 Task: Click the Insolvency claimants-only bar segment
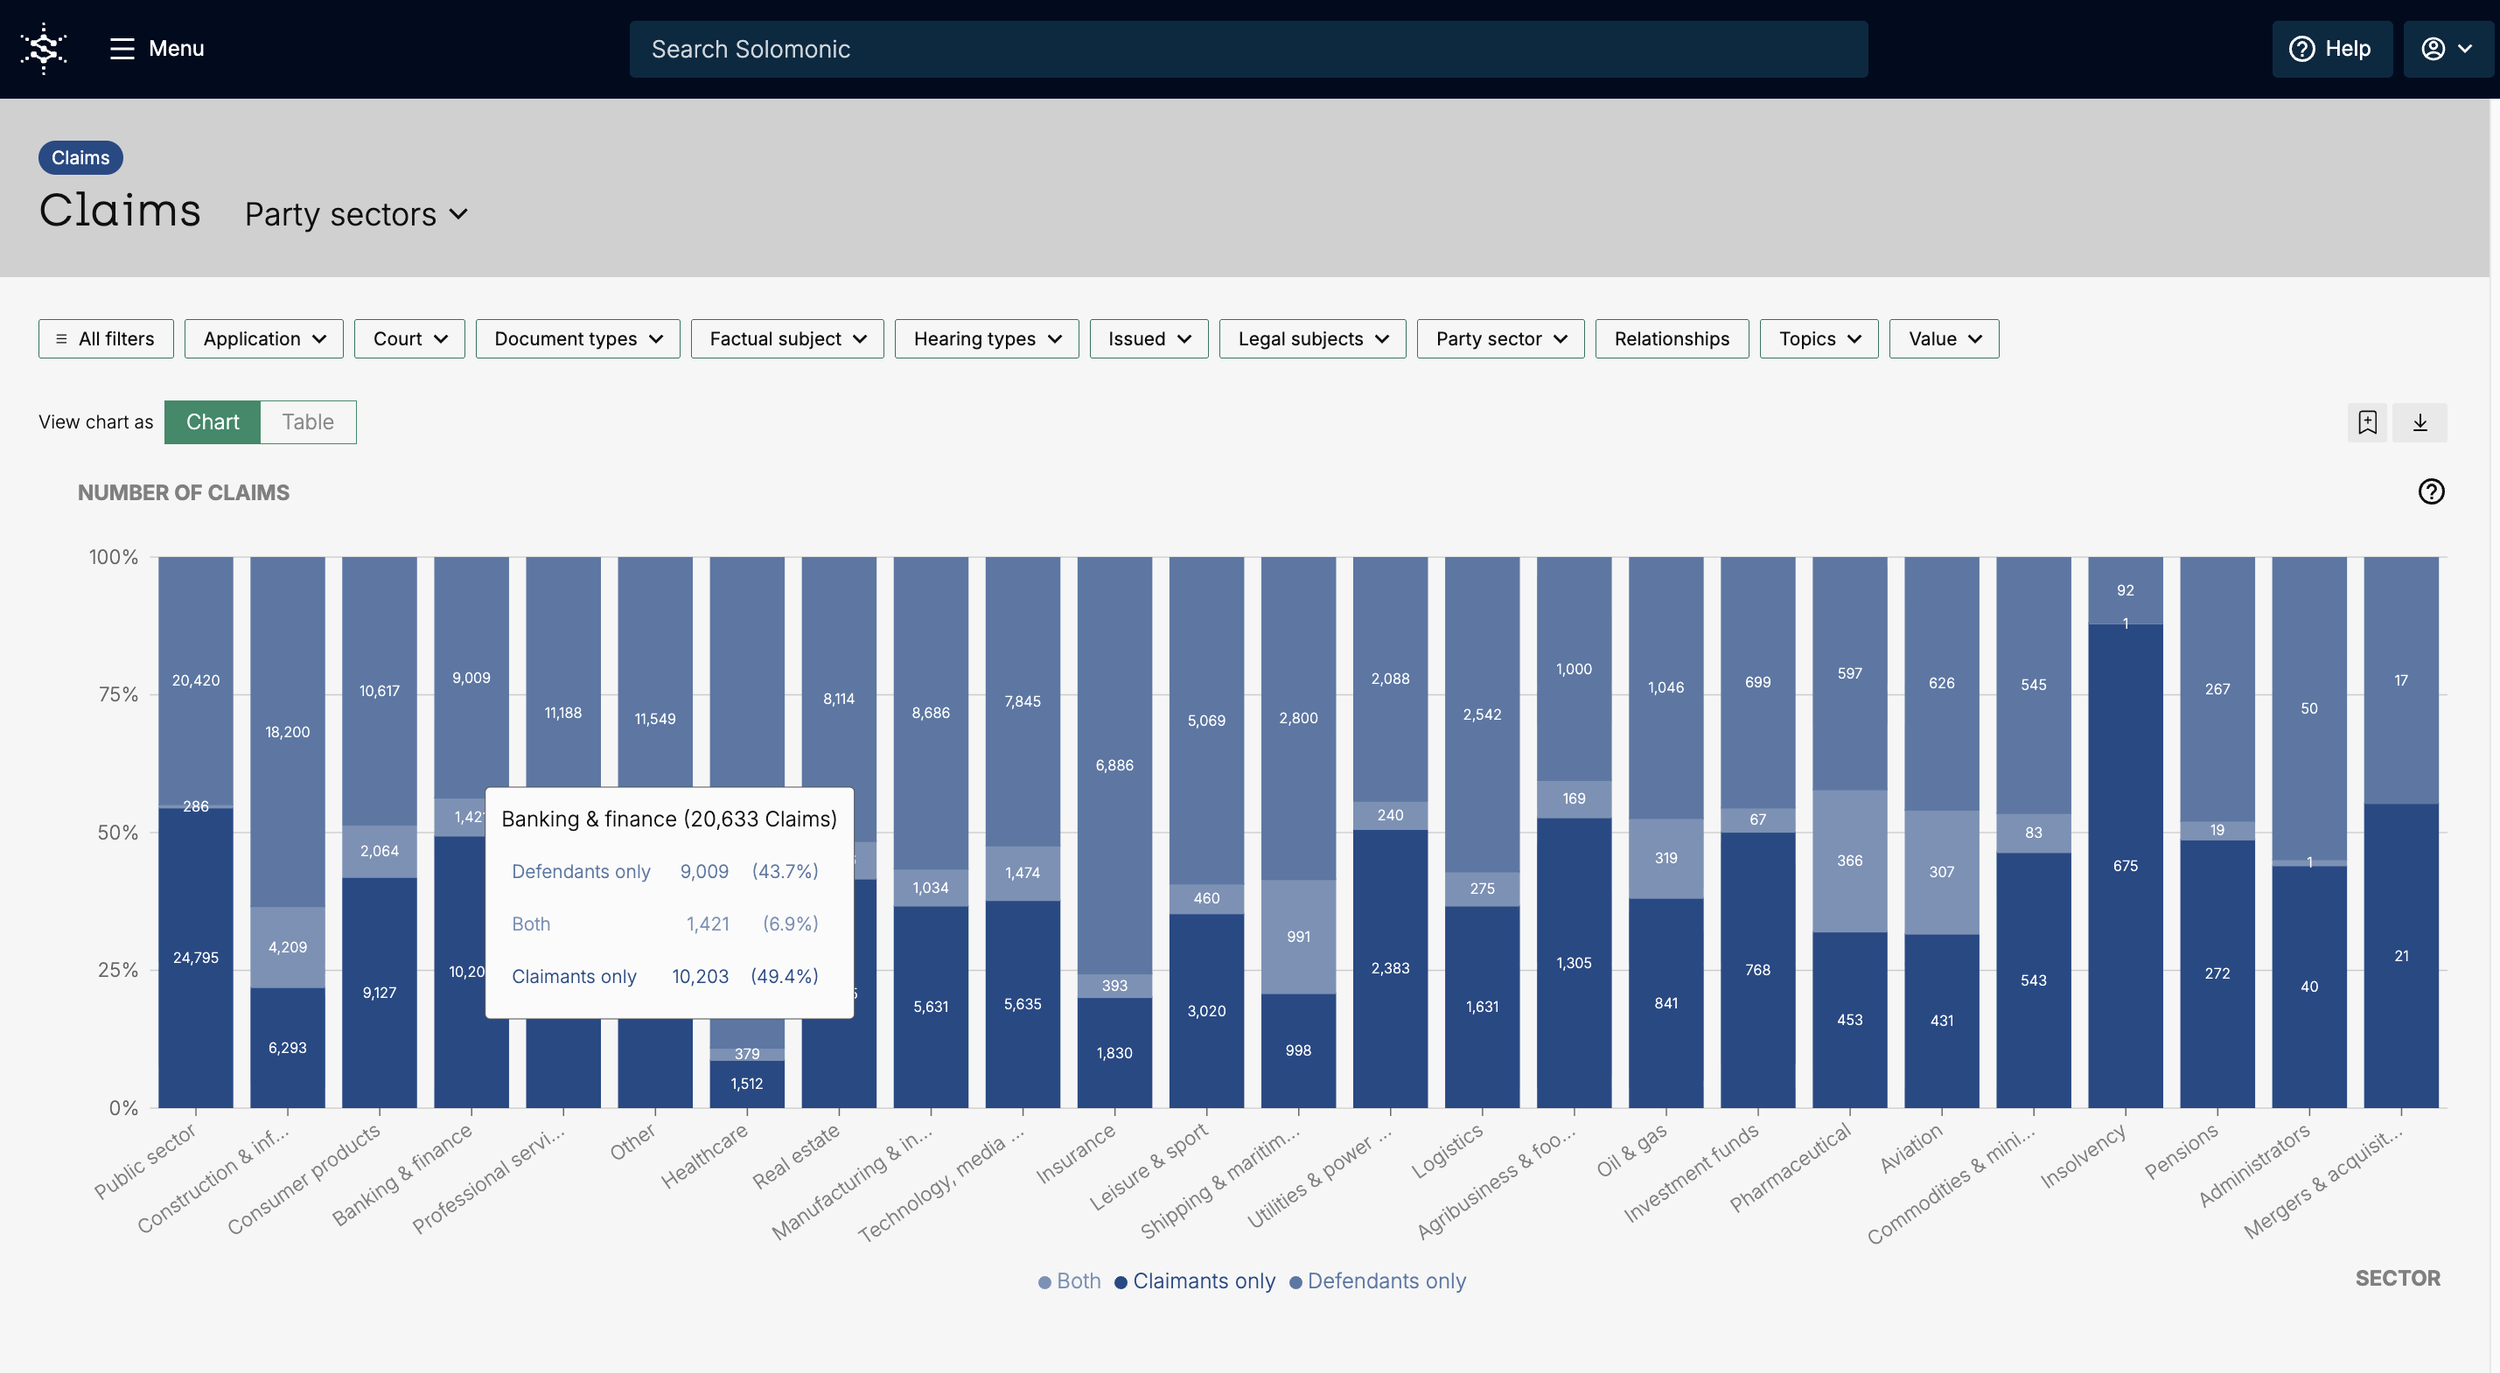pyautogui.click(x=2125, y=866)
